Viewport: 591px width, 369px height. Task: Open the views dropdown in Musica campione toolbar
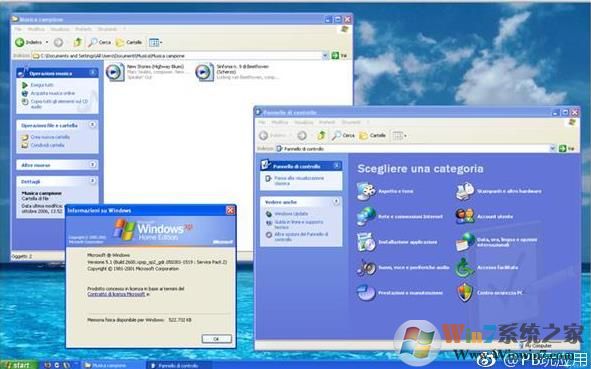(156, 43)
